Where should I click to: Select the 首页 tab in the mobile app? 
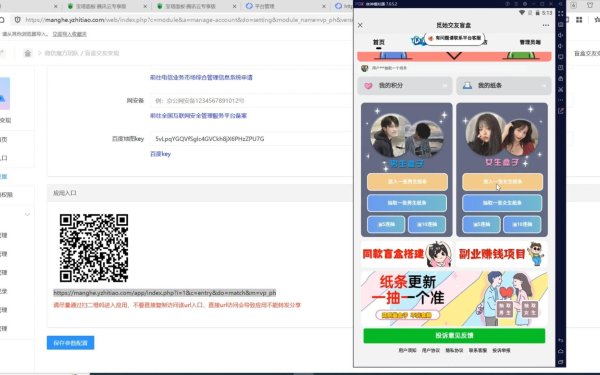click(378, 42)
